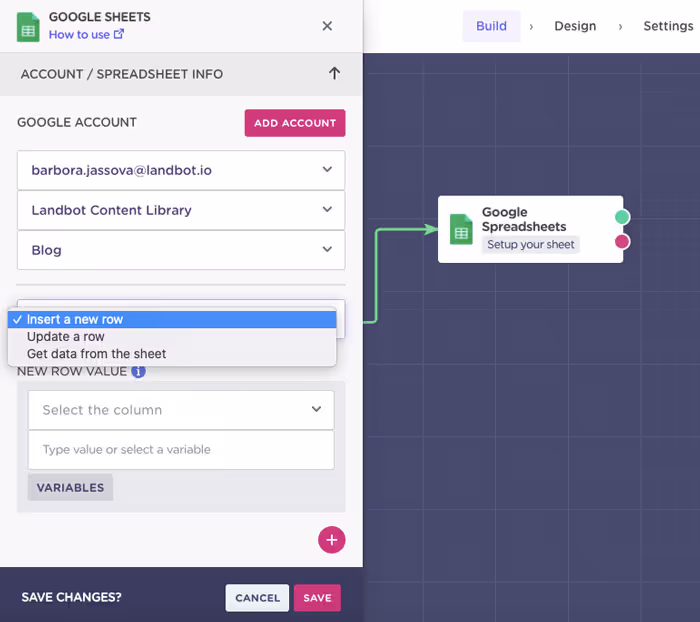Click the Google Sheets logo icon in panel header
This screenshot has width=700, height=622.
click(x=28, y=27)
